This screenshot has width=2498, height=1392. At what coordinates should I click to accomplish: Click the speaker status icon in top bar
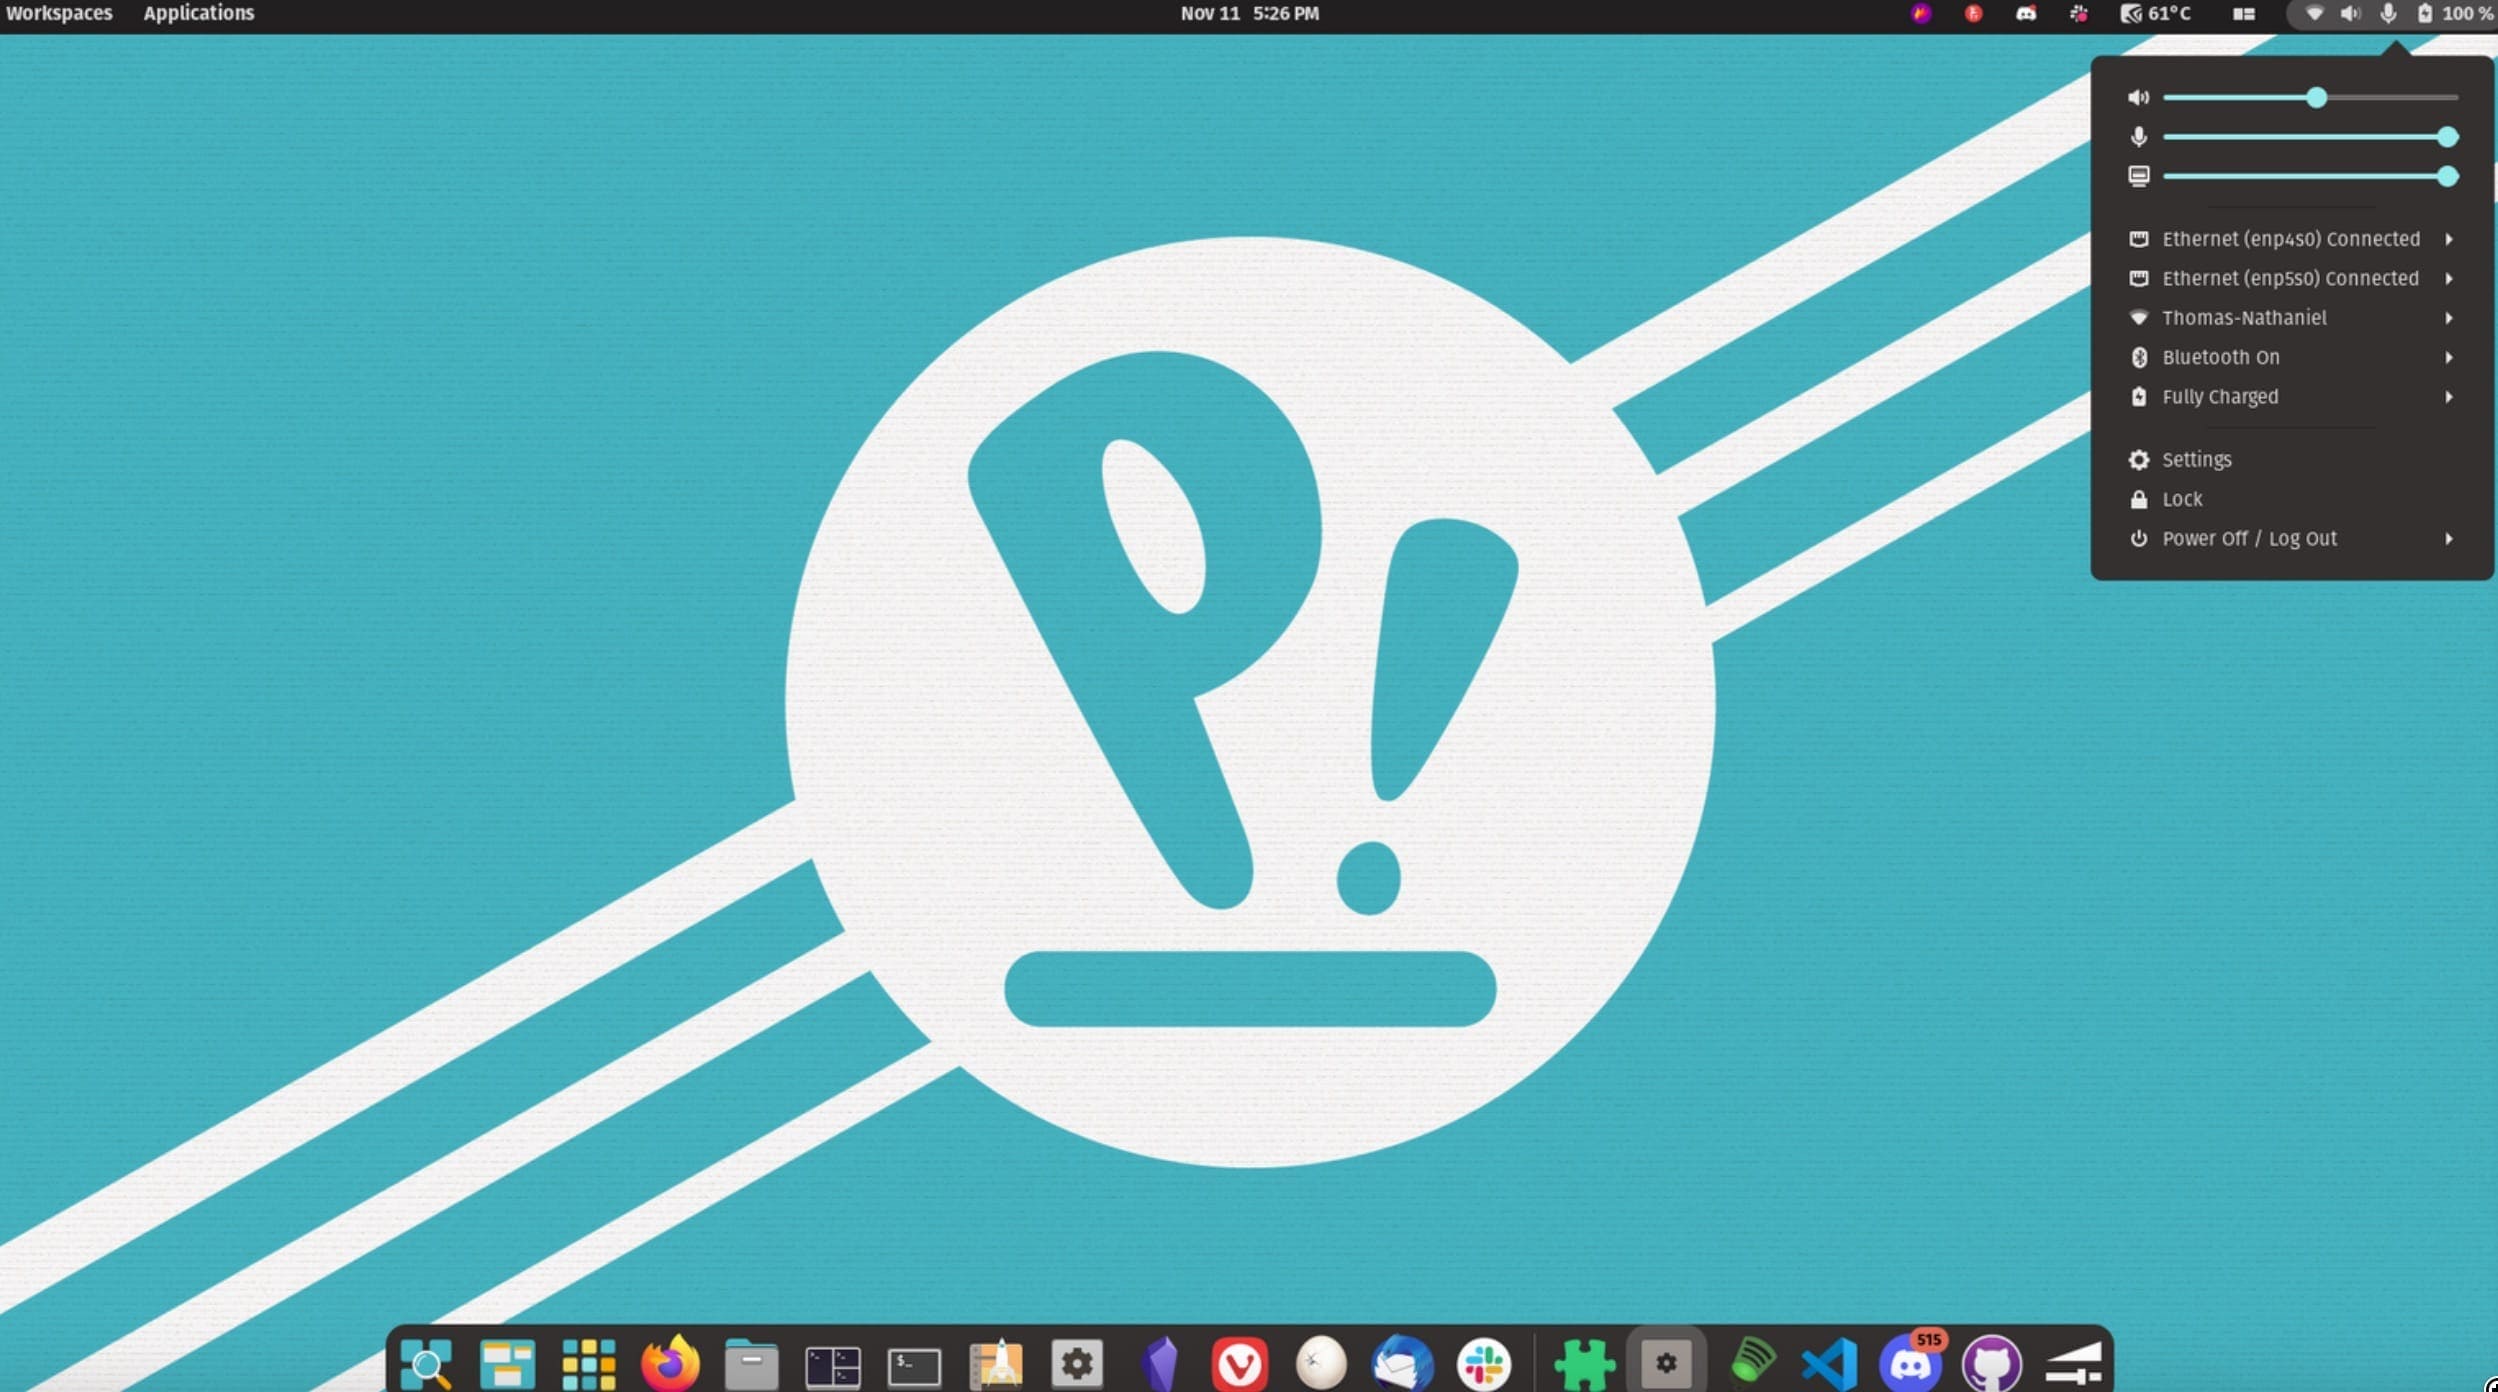(2350, 14)
